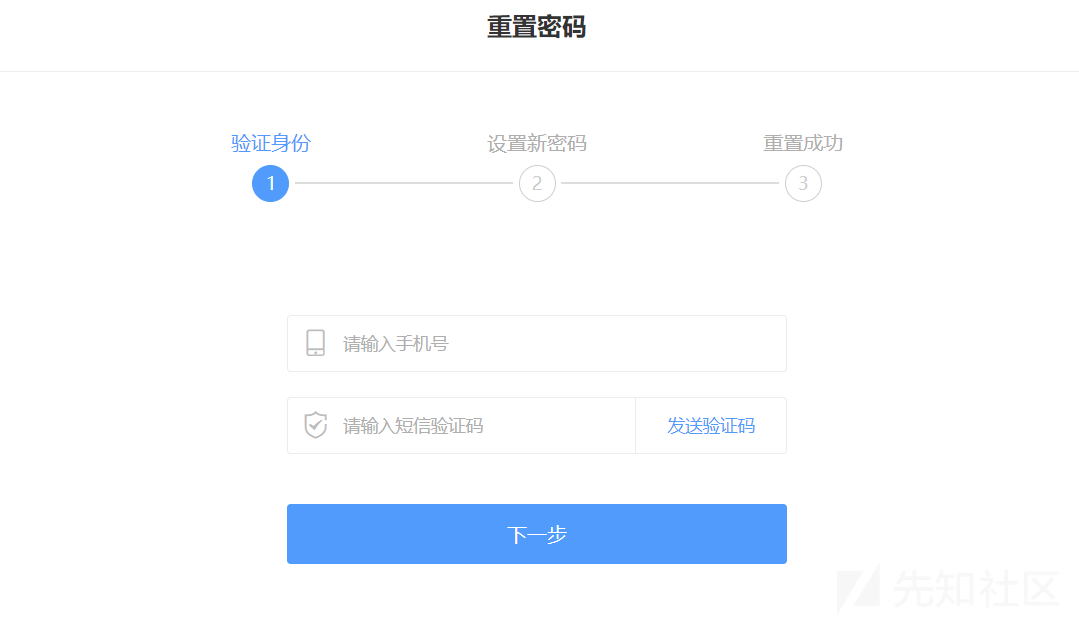Click the blue 下一步 next step button
The image size is (1079, 619).
[x=537, y=534]
